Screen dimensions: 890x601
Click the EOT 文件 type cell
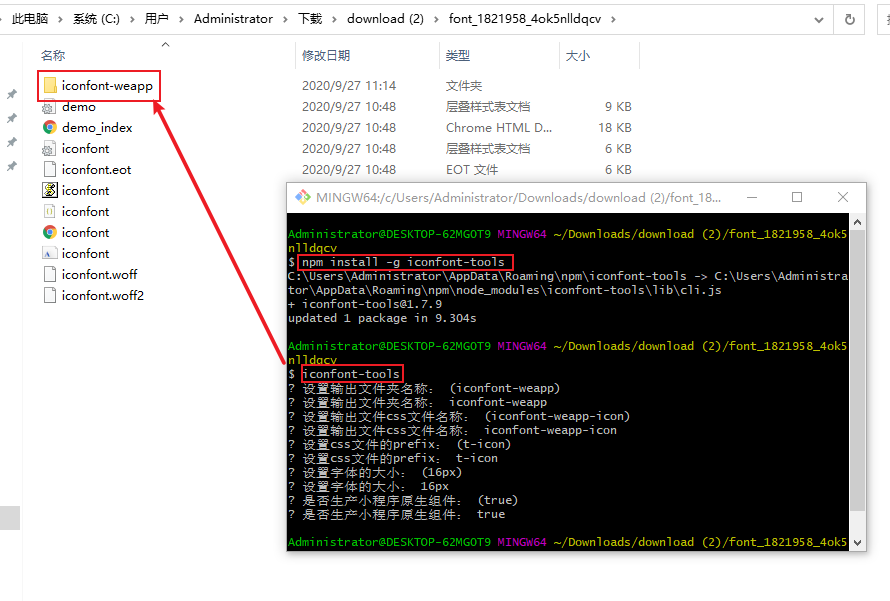pos(472,170)
